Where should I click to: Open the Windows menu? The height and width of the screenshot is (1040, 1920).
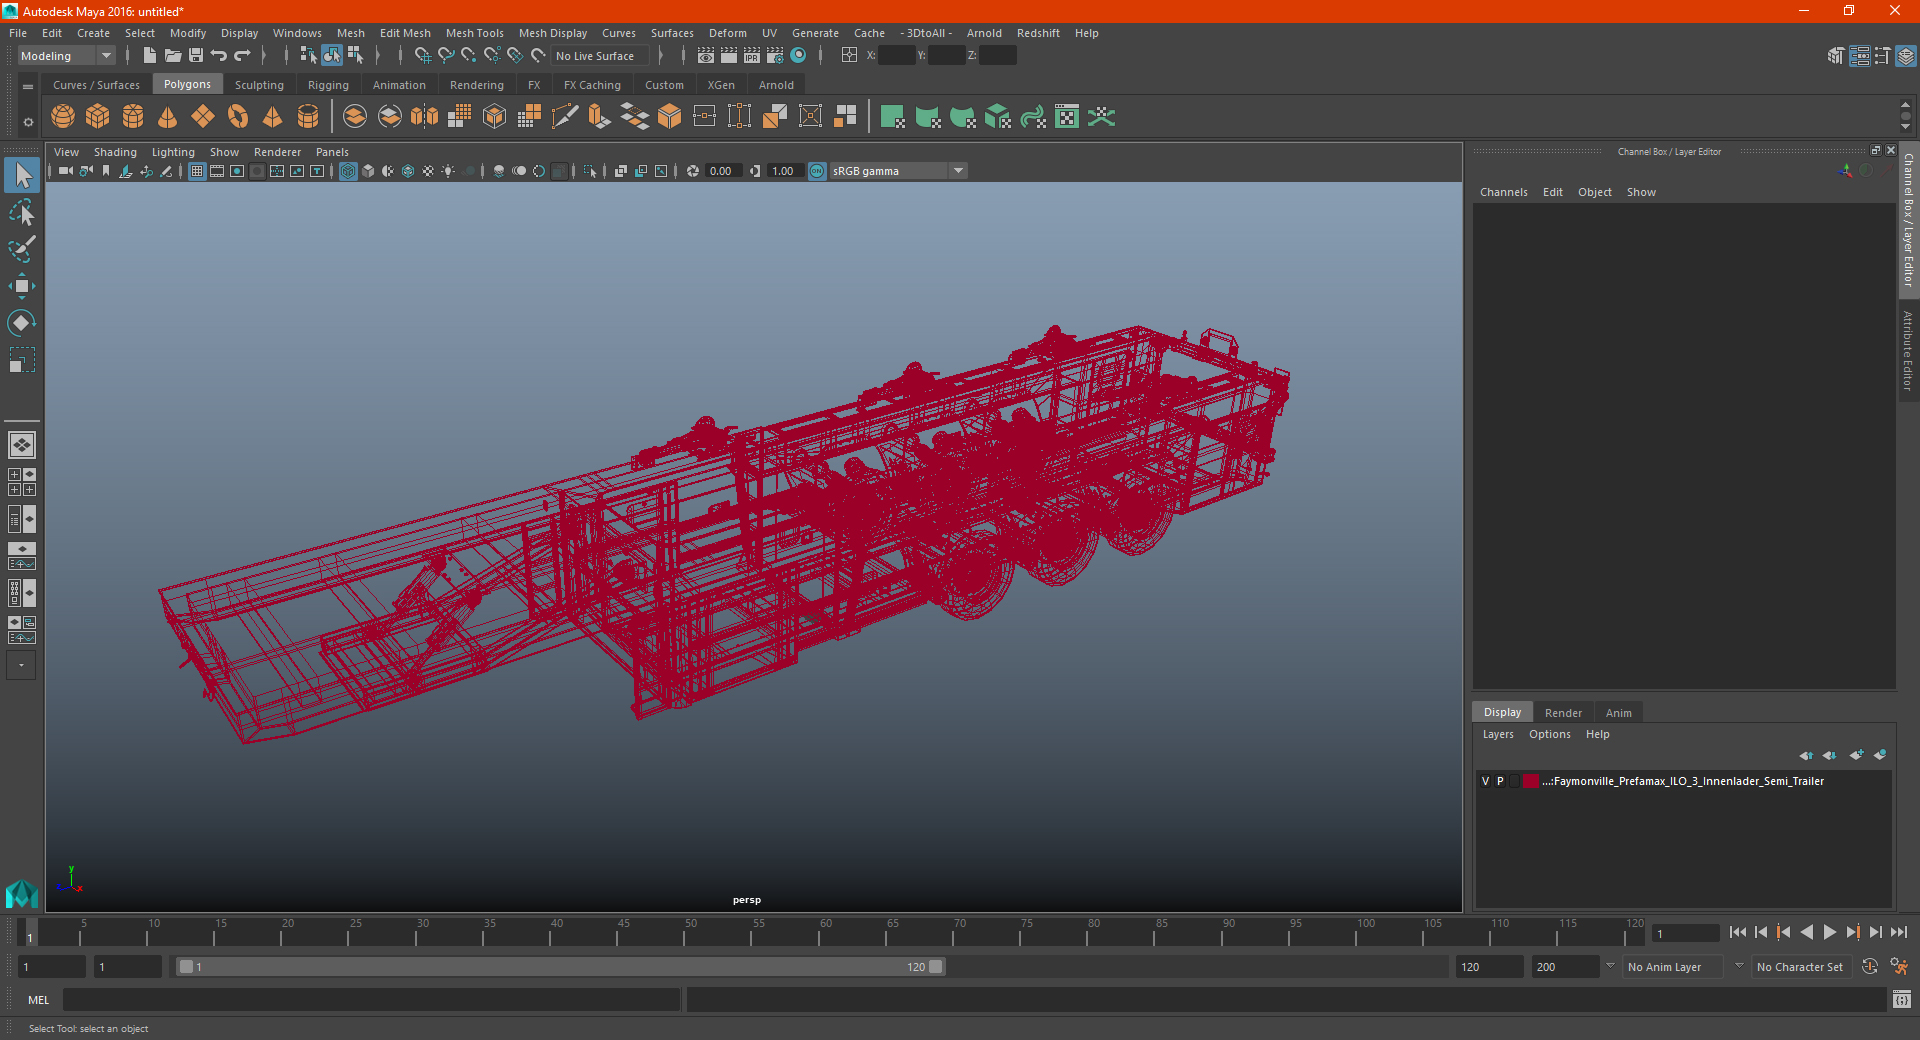(x=297, y=33)
